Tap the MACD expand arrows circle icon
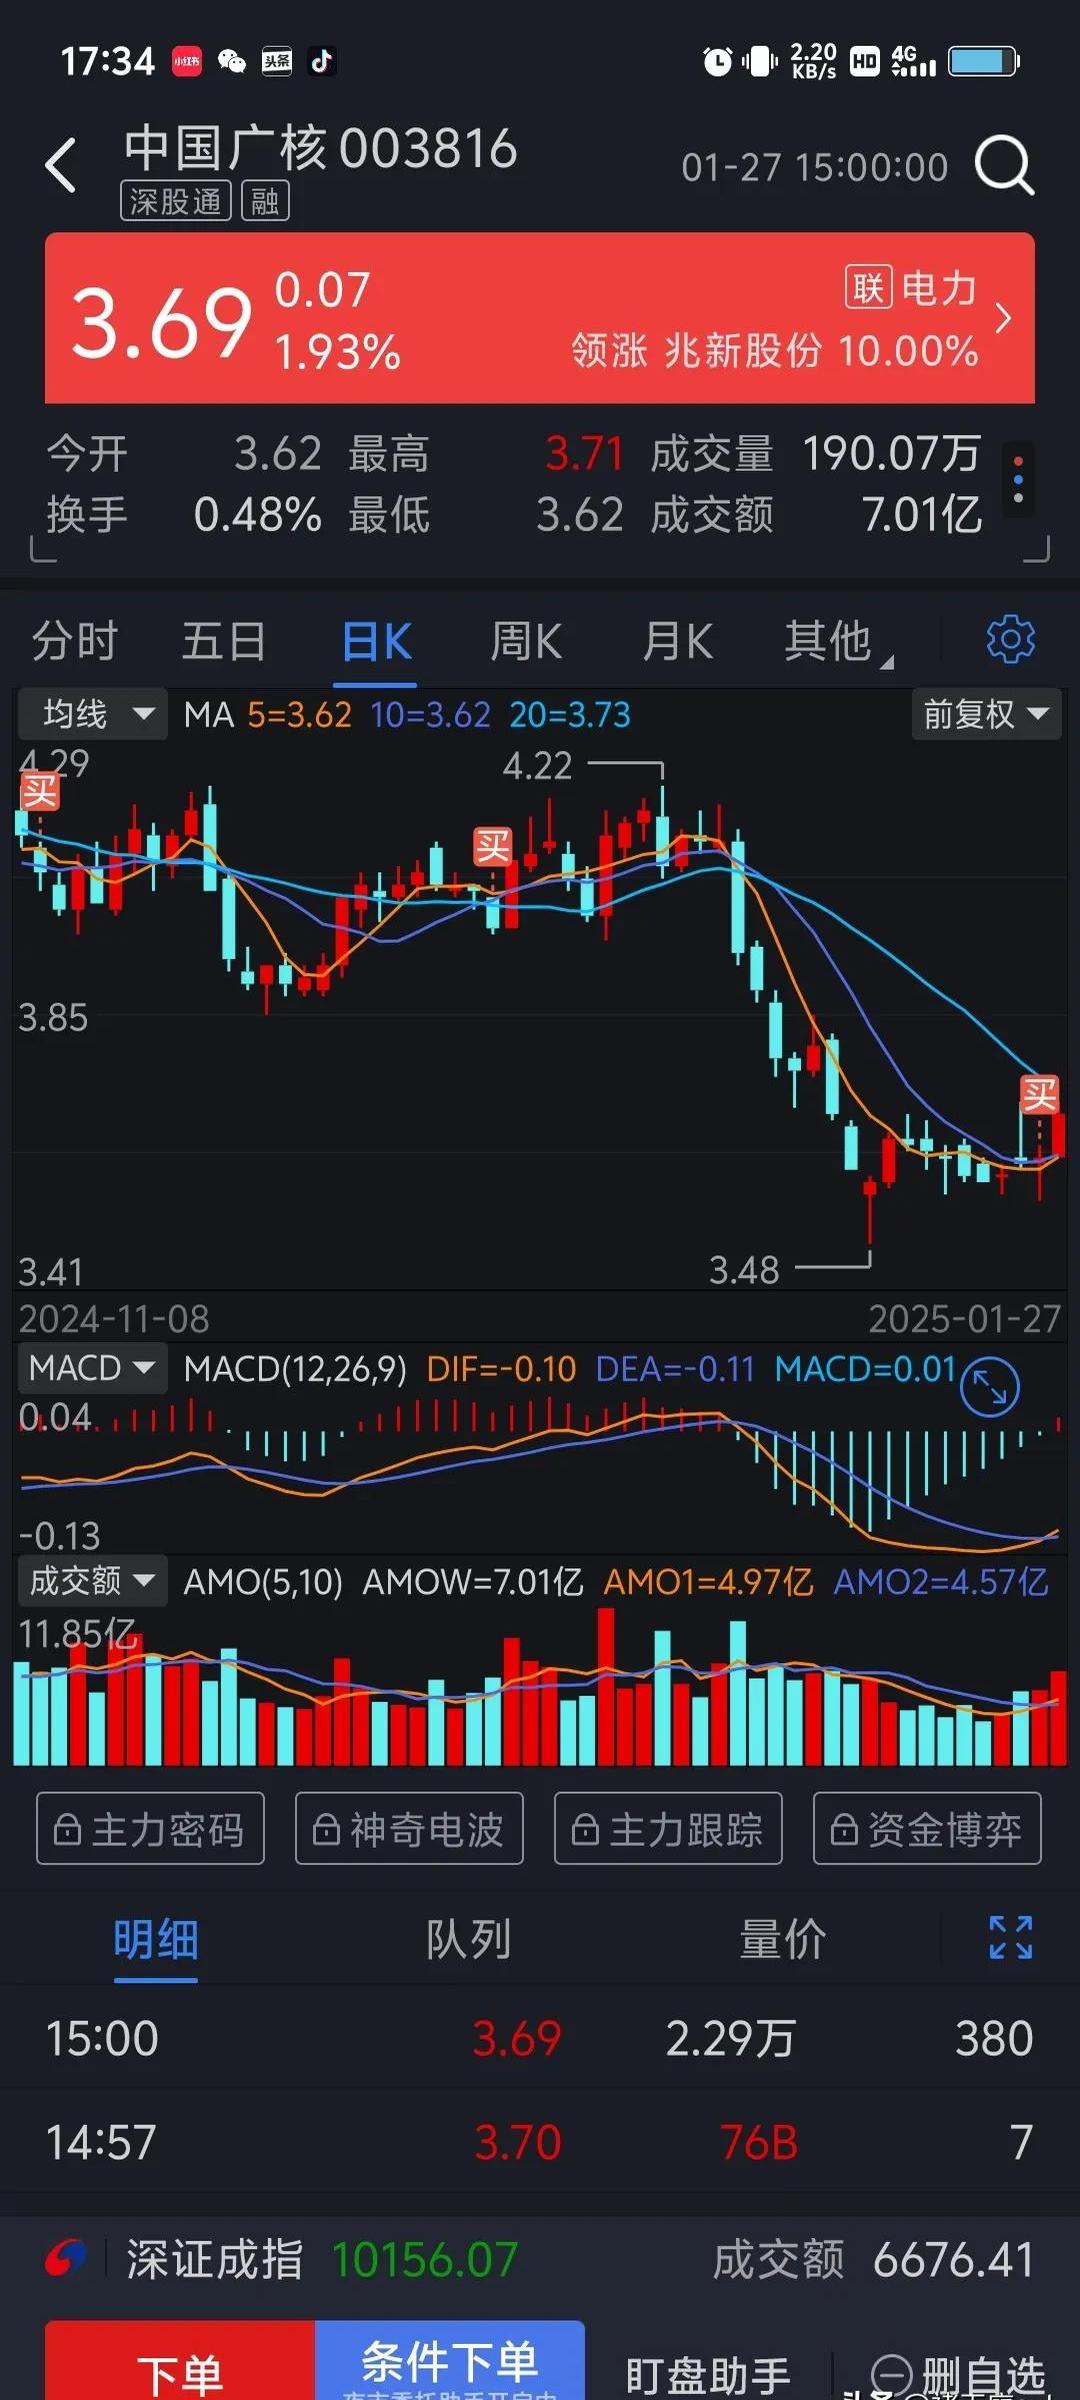This screenshot has height=2400, width=1080. tap(990, 1387)
